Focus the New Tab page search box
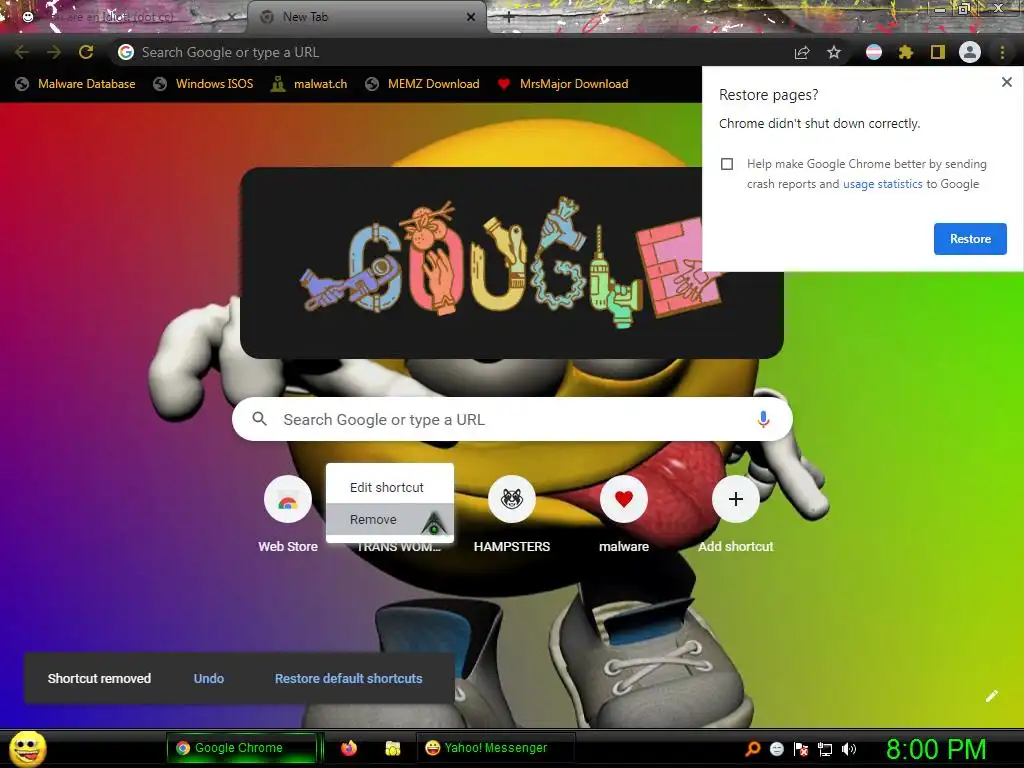The width and height of the screenshot is (1024, 768). click(512, 419)
